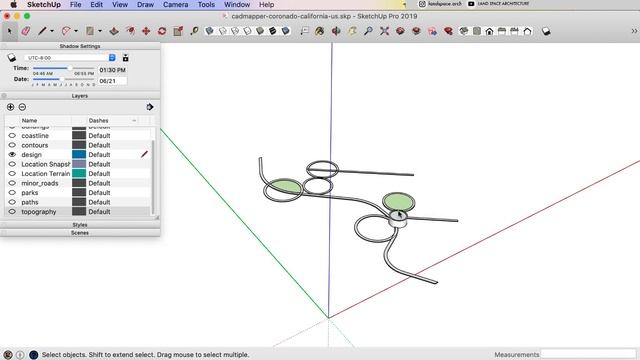Open the Help menu

click(267, 4)
